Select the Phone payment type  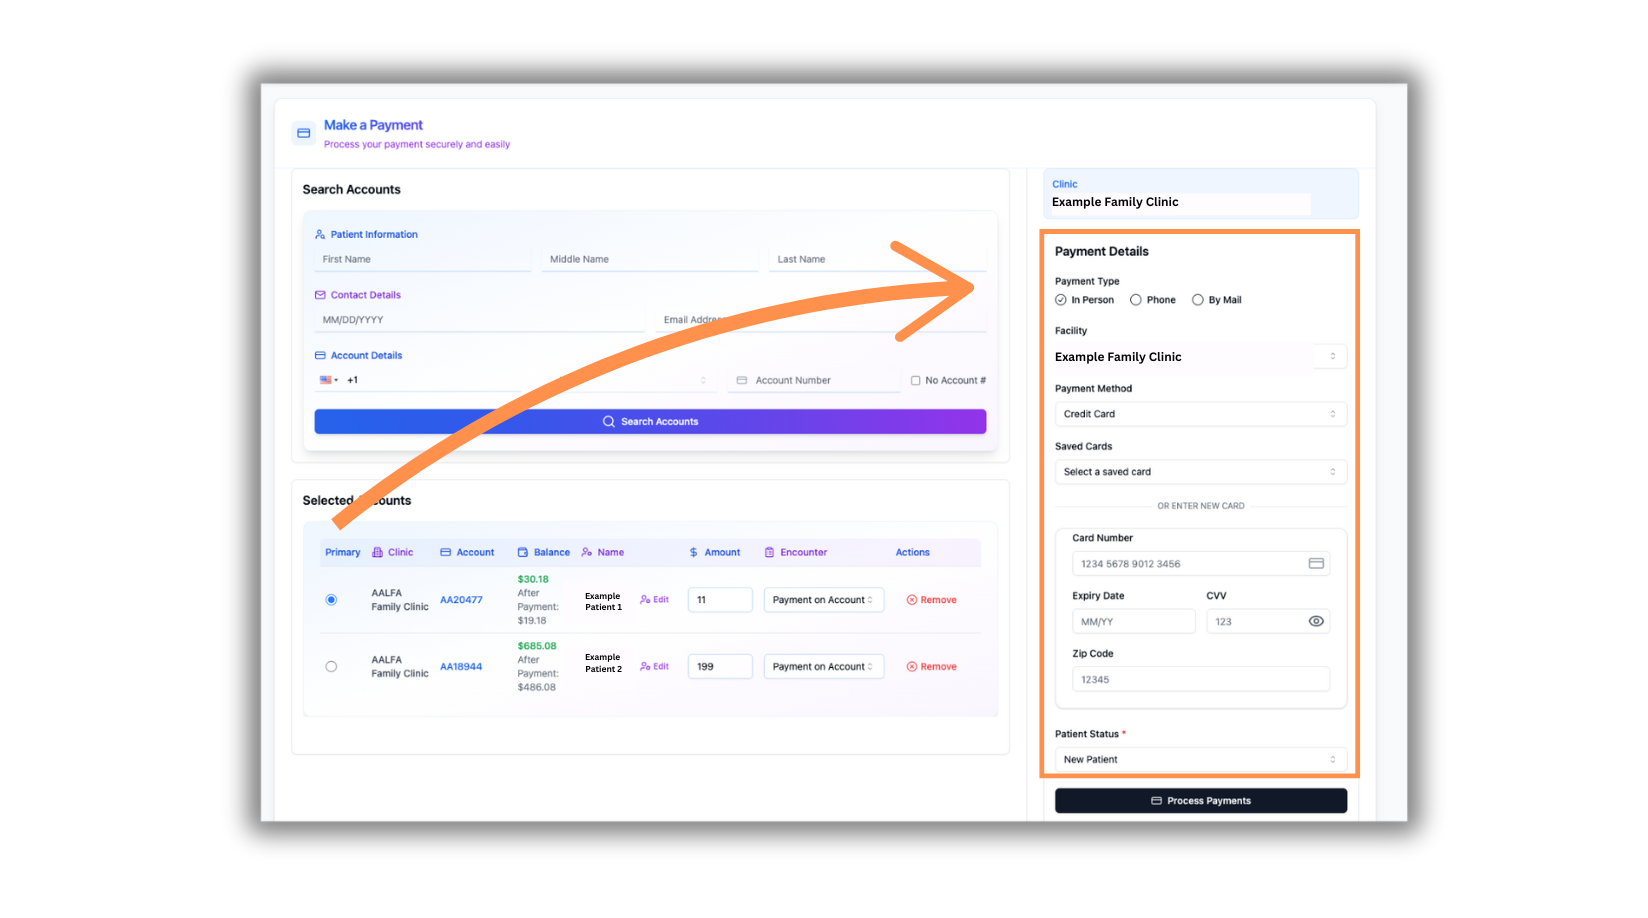coord(1136,300)
